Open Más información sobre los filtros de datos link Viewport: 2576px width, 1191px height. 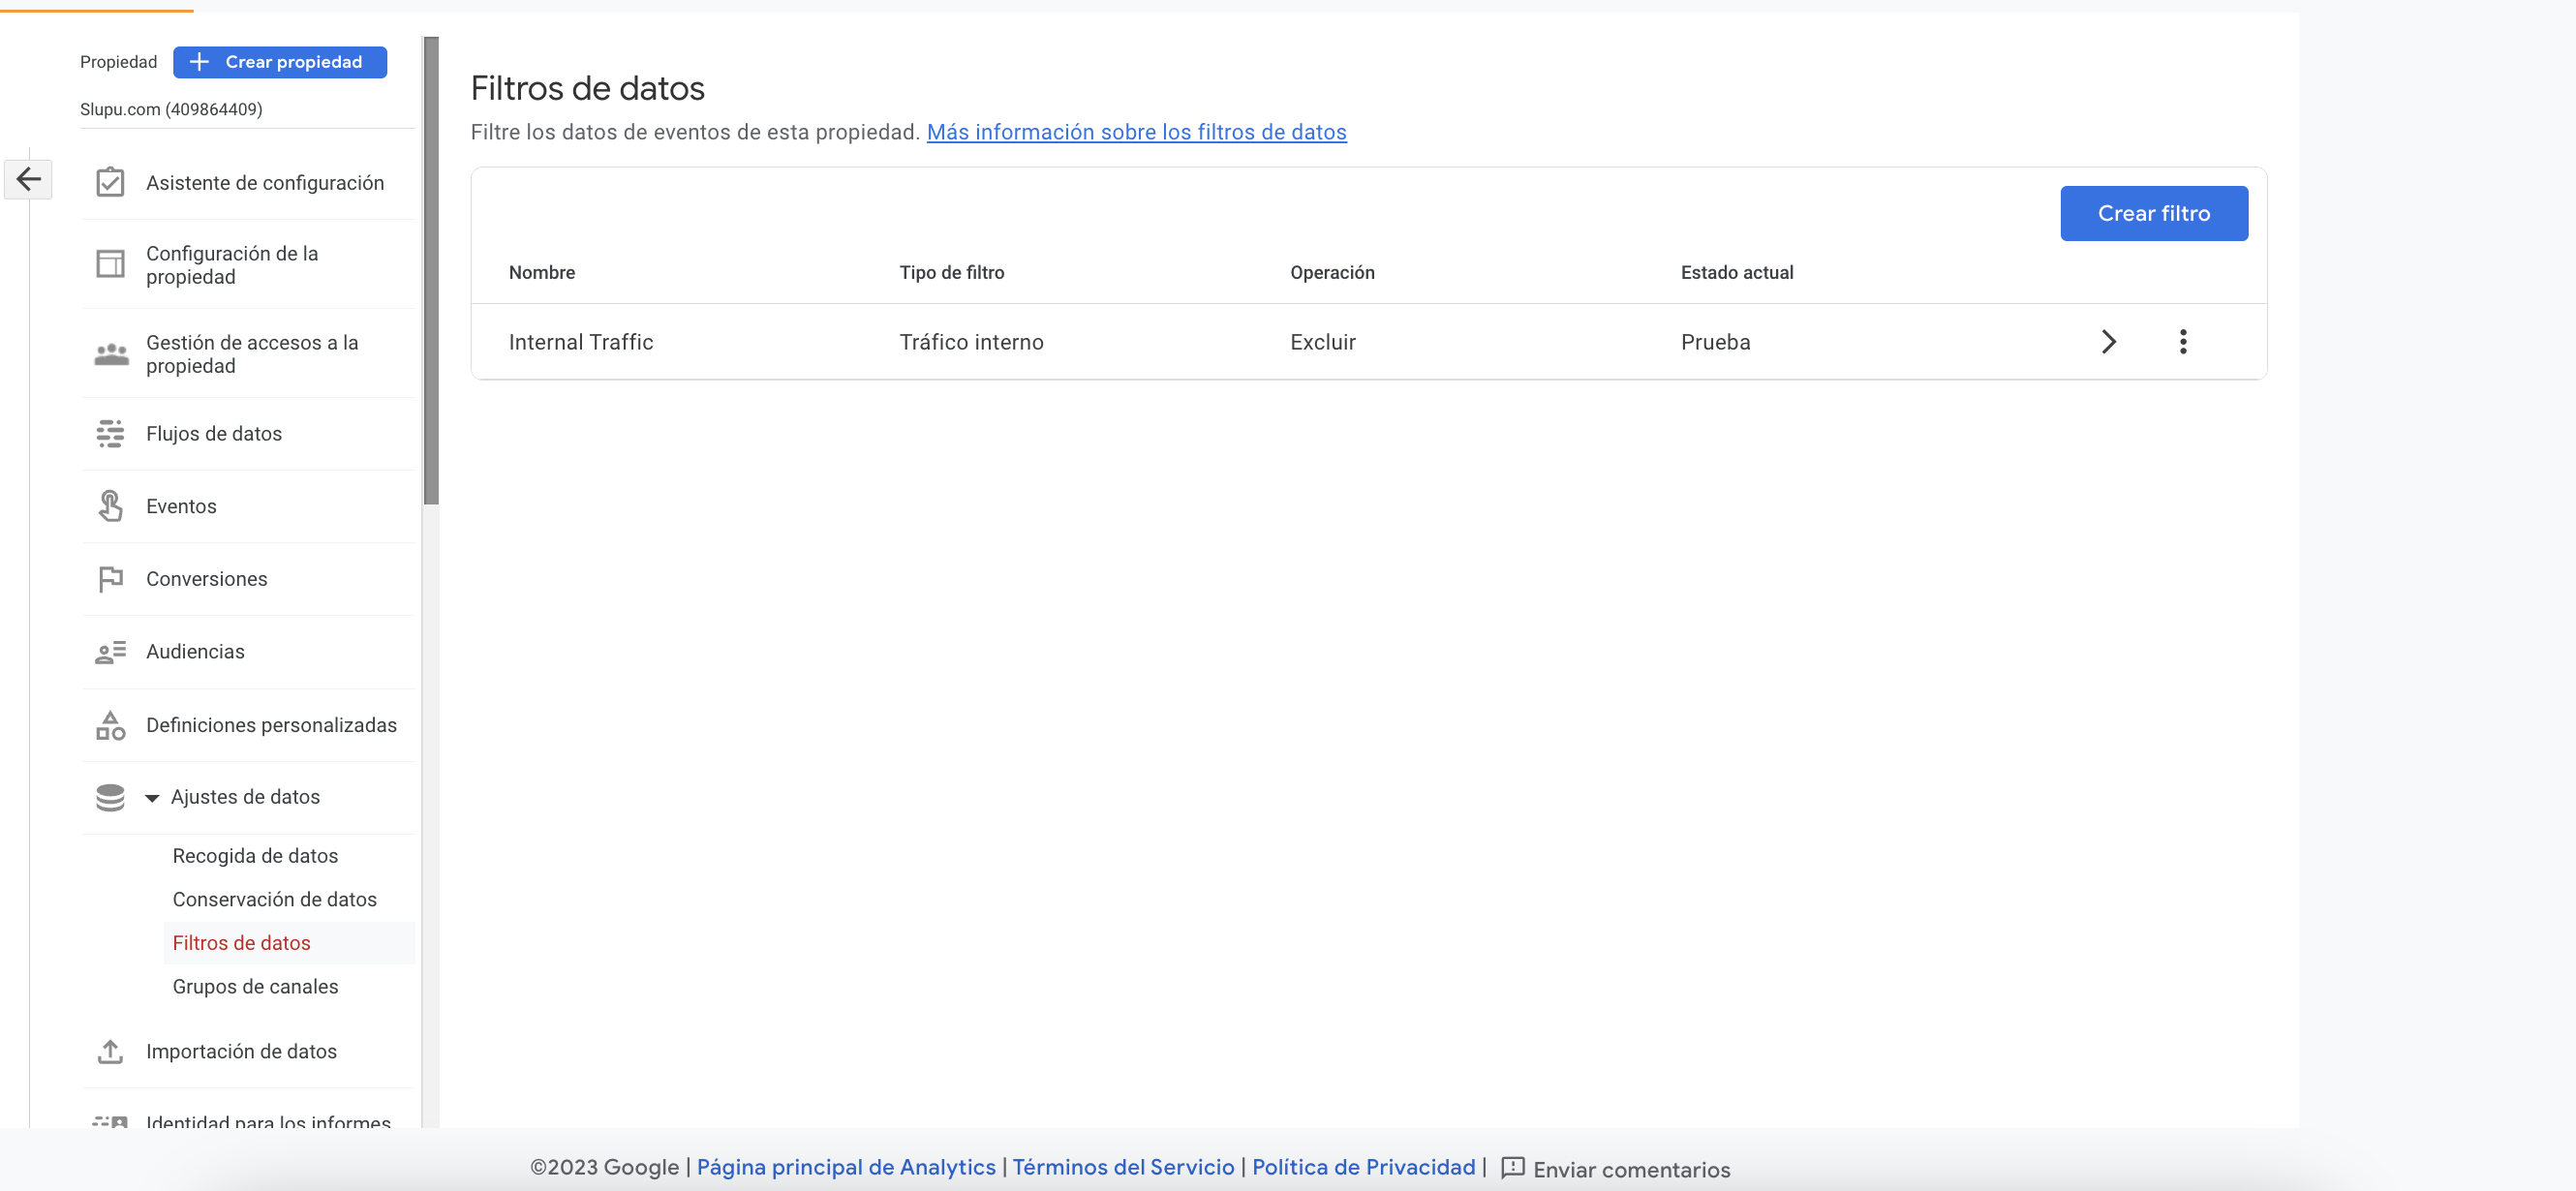tap(1136, 132)
